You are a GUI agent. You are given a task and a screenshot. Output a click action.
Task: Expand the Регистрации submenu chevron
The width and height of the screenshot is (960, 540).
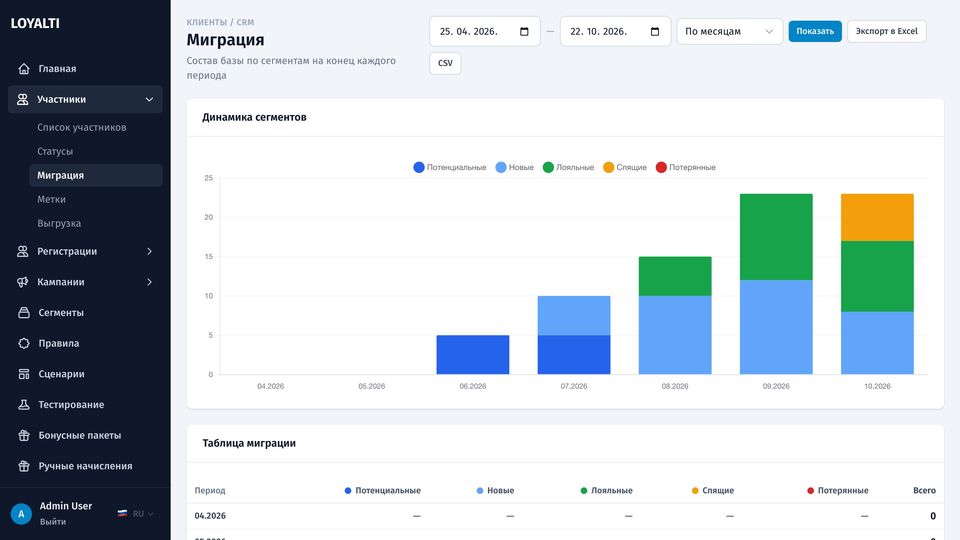click(149, 251)
